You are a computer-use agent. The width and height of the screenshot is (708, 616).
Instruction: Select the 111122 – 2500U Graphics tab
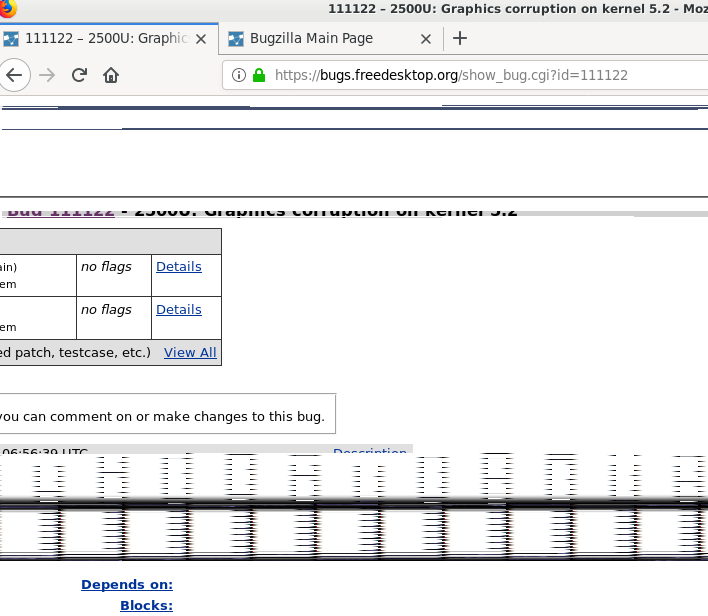click(x=100, y=39)
